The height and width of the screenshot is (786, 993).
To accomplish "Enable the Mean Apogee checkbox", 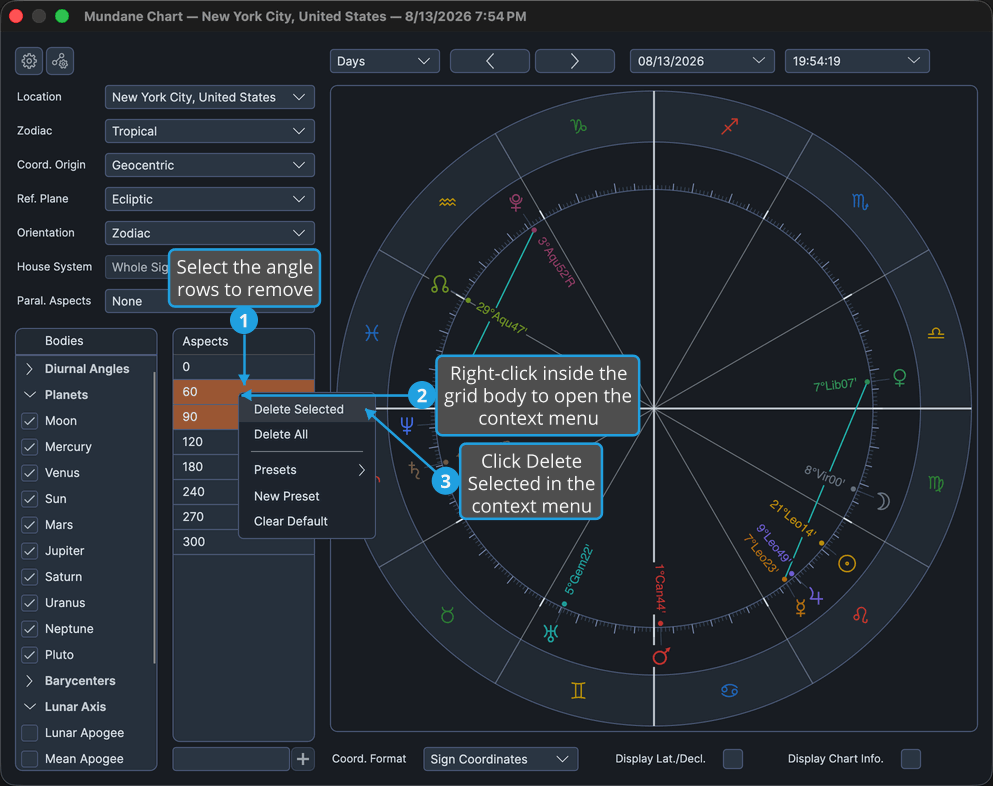I will tap(29, 759).
